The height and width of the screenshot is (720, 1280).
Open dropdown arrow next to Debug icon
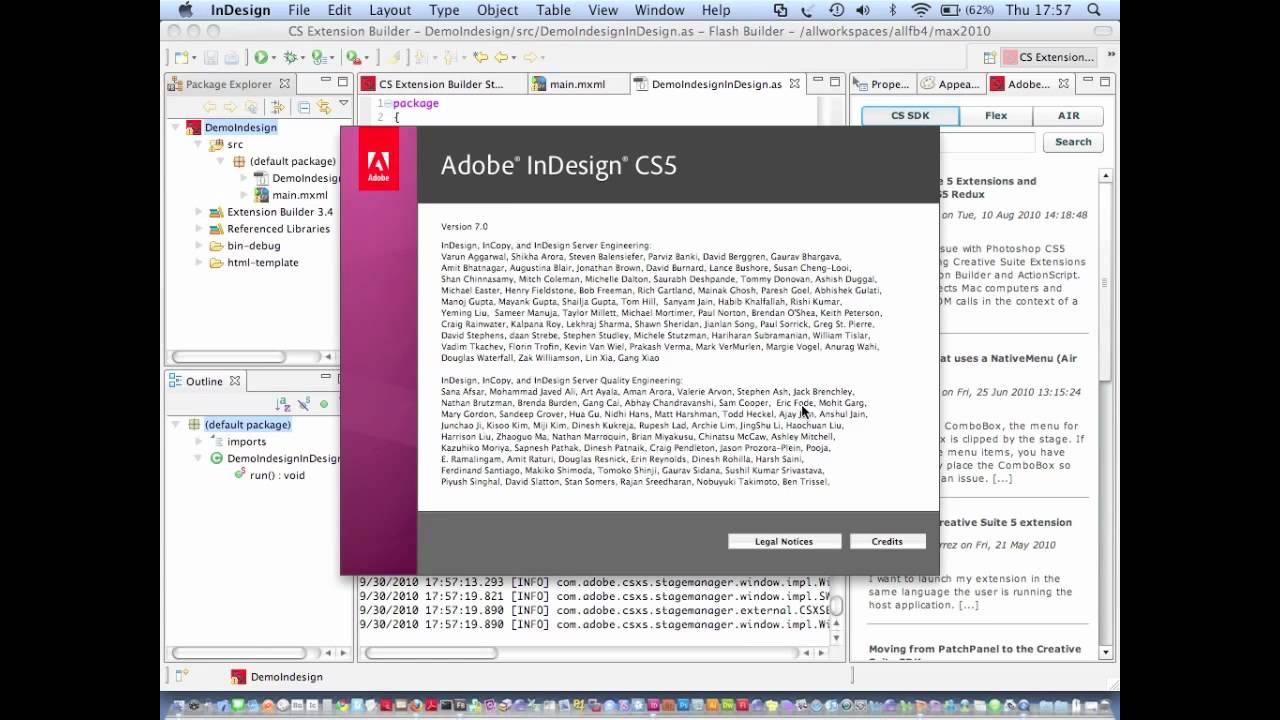point(304,58)
